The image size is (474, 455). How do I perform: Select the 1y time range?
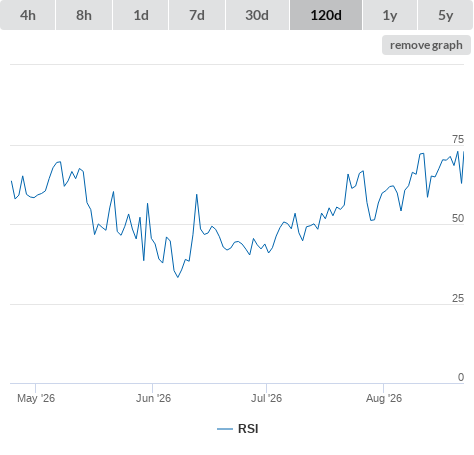pyautogui.click(x=390, y=15)
